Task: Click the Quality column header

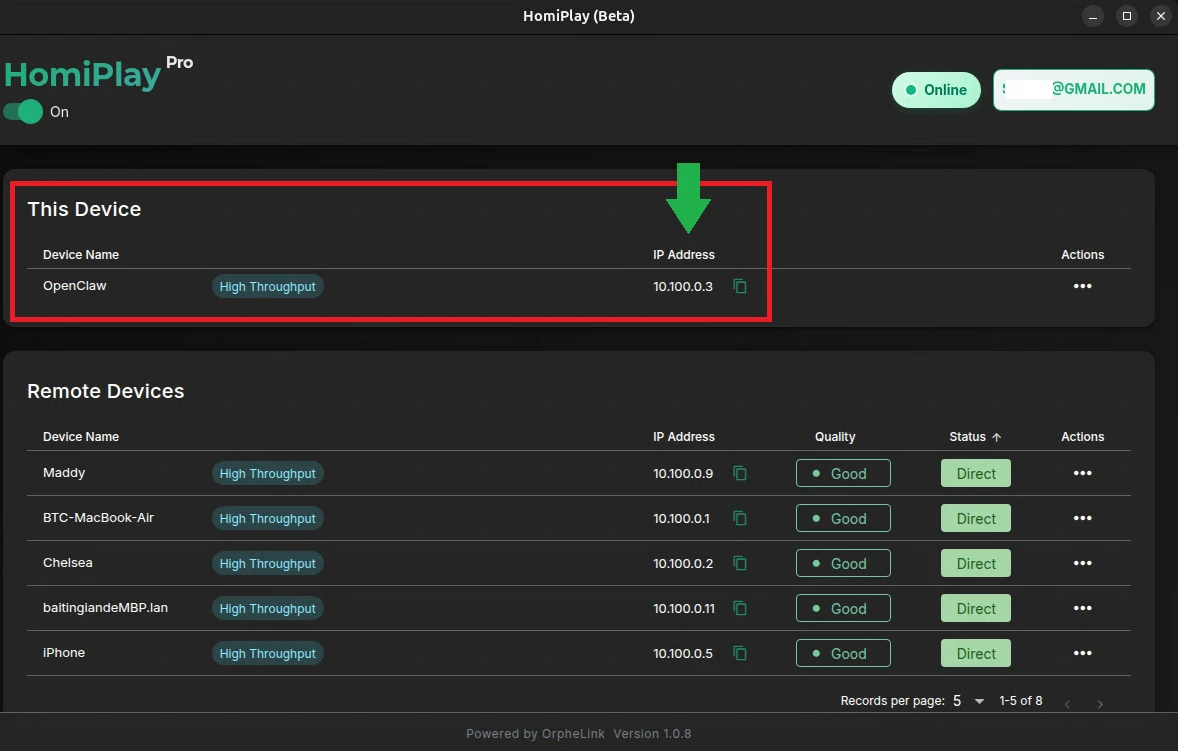Action: point(835,437)
